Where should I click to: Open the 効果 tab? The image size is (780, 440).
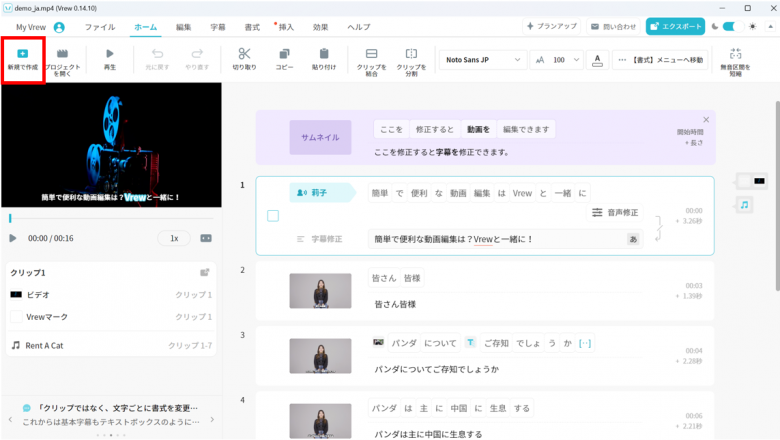tap(320, 27)
